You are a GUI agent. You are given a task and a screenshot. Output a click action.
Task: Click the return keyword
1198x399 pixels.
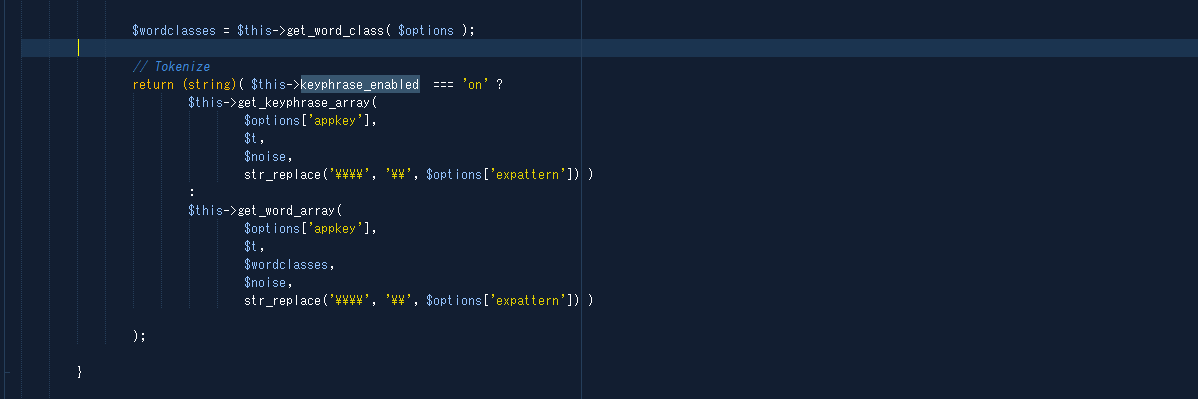(x=153, y=84)
